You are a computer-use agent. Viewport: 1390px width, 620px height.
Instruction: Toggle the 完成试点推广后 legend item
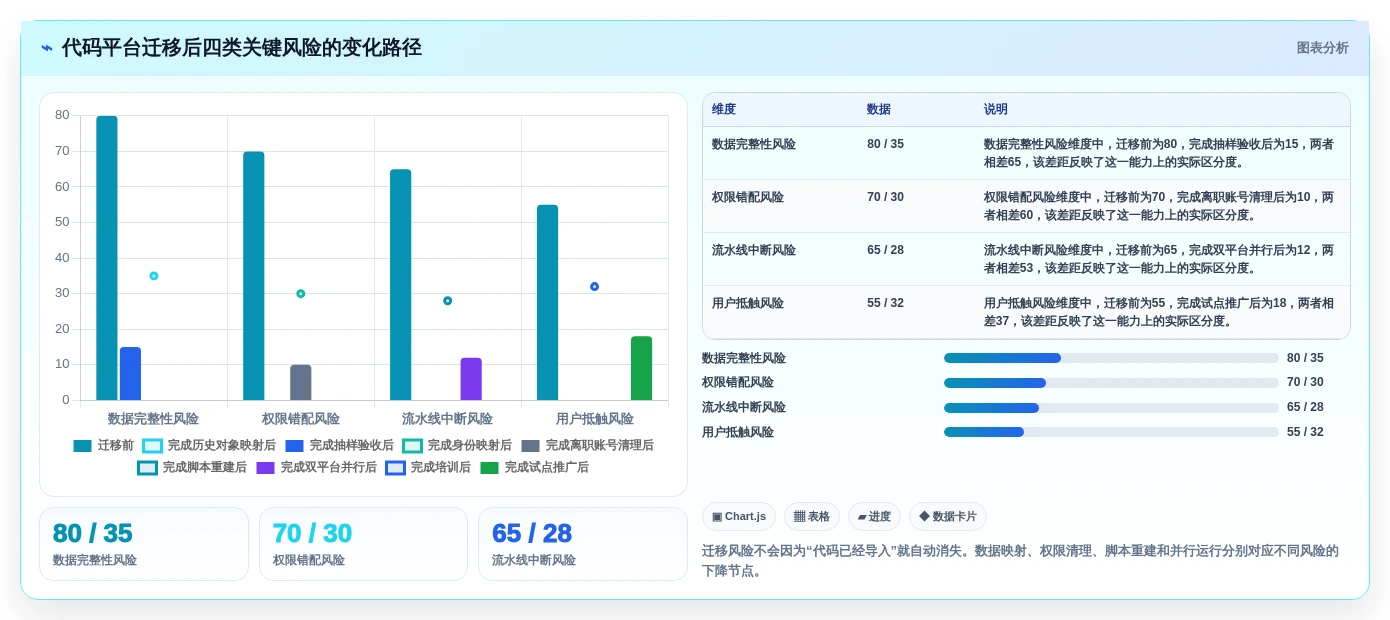[534, 467]
